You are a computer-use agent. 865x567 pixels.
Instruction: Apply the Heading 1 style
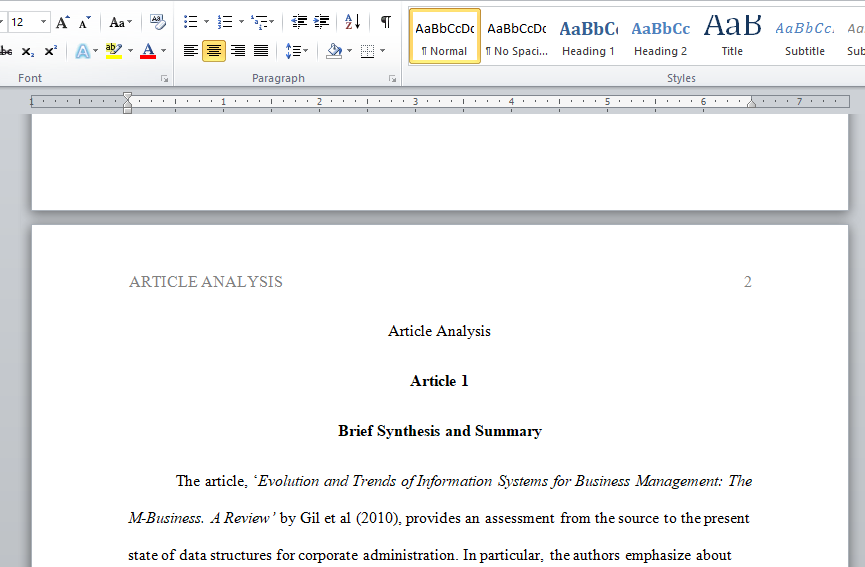click(589, 36)
